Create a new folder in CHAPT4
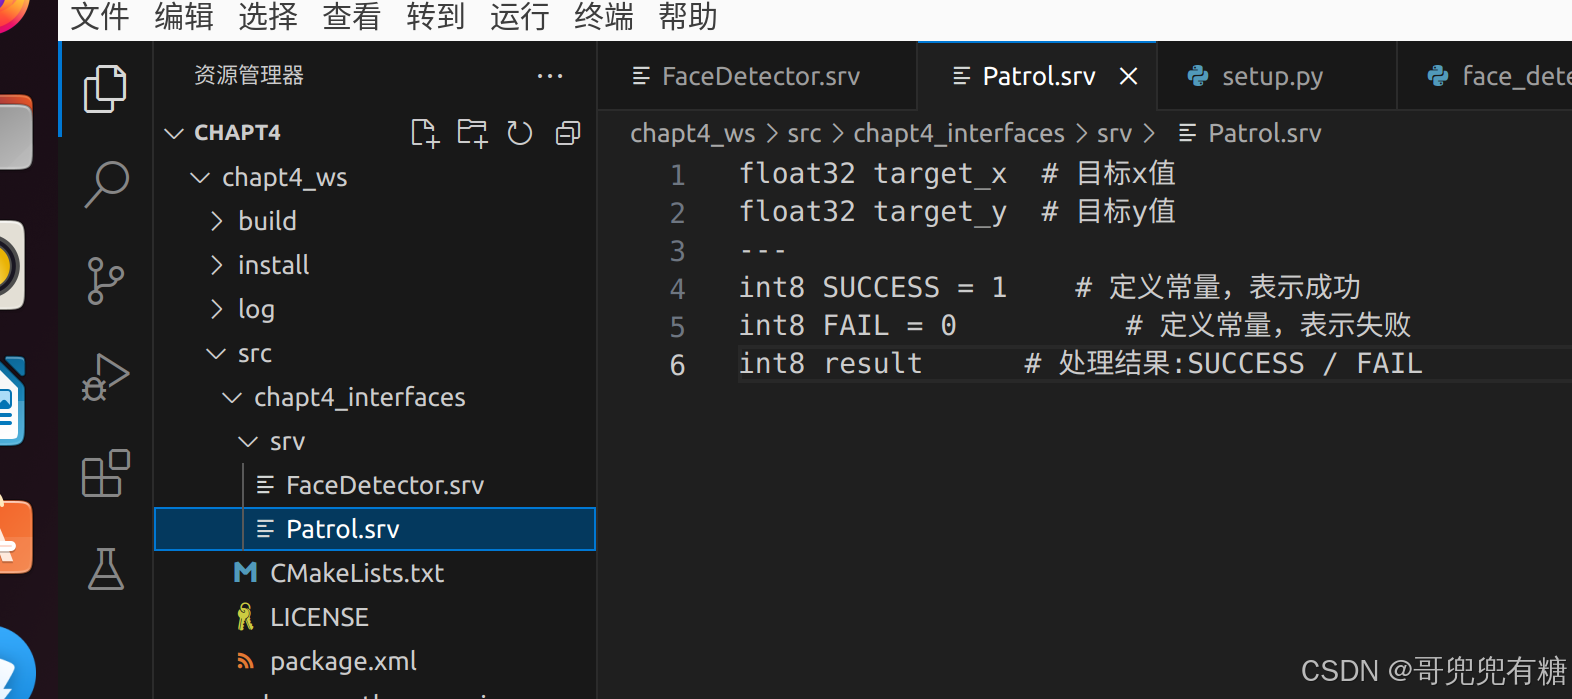Image resolution: width=1572 pixels, height=699 pixels. [x=471, y=132]
